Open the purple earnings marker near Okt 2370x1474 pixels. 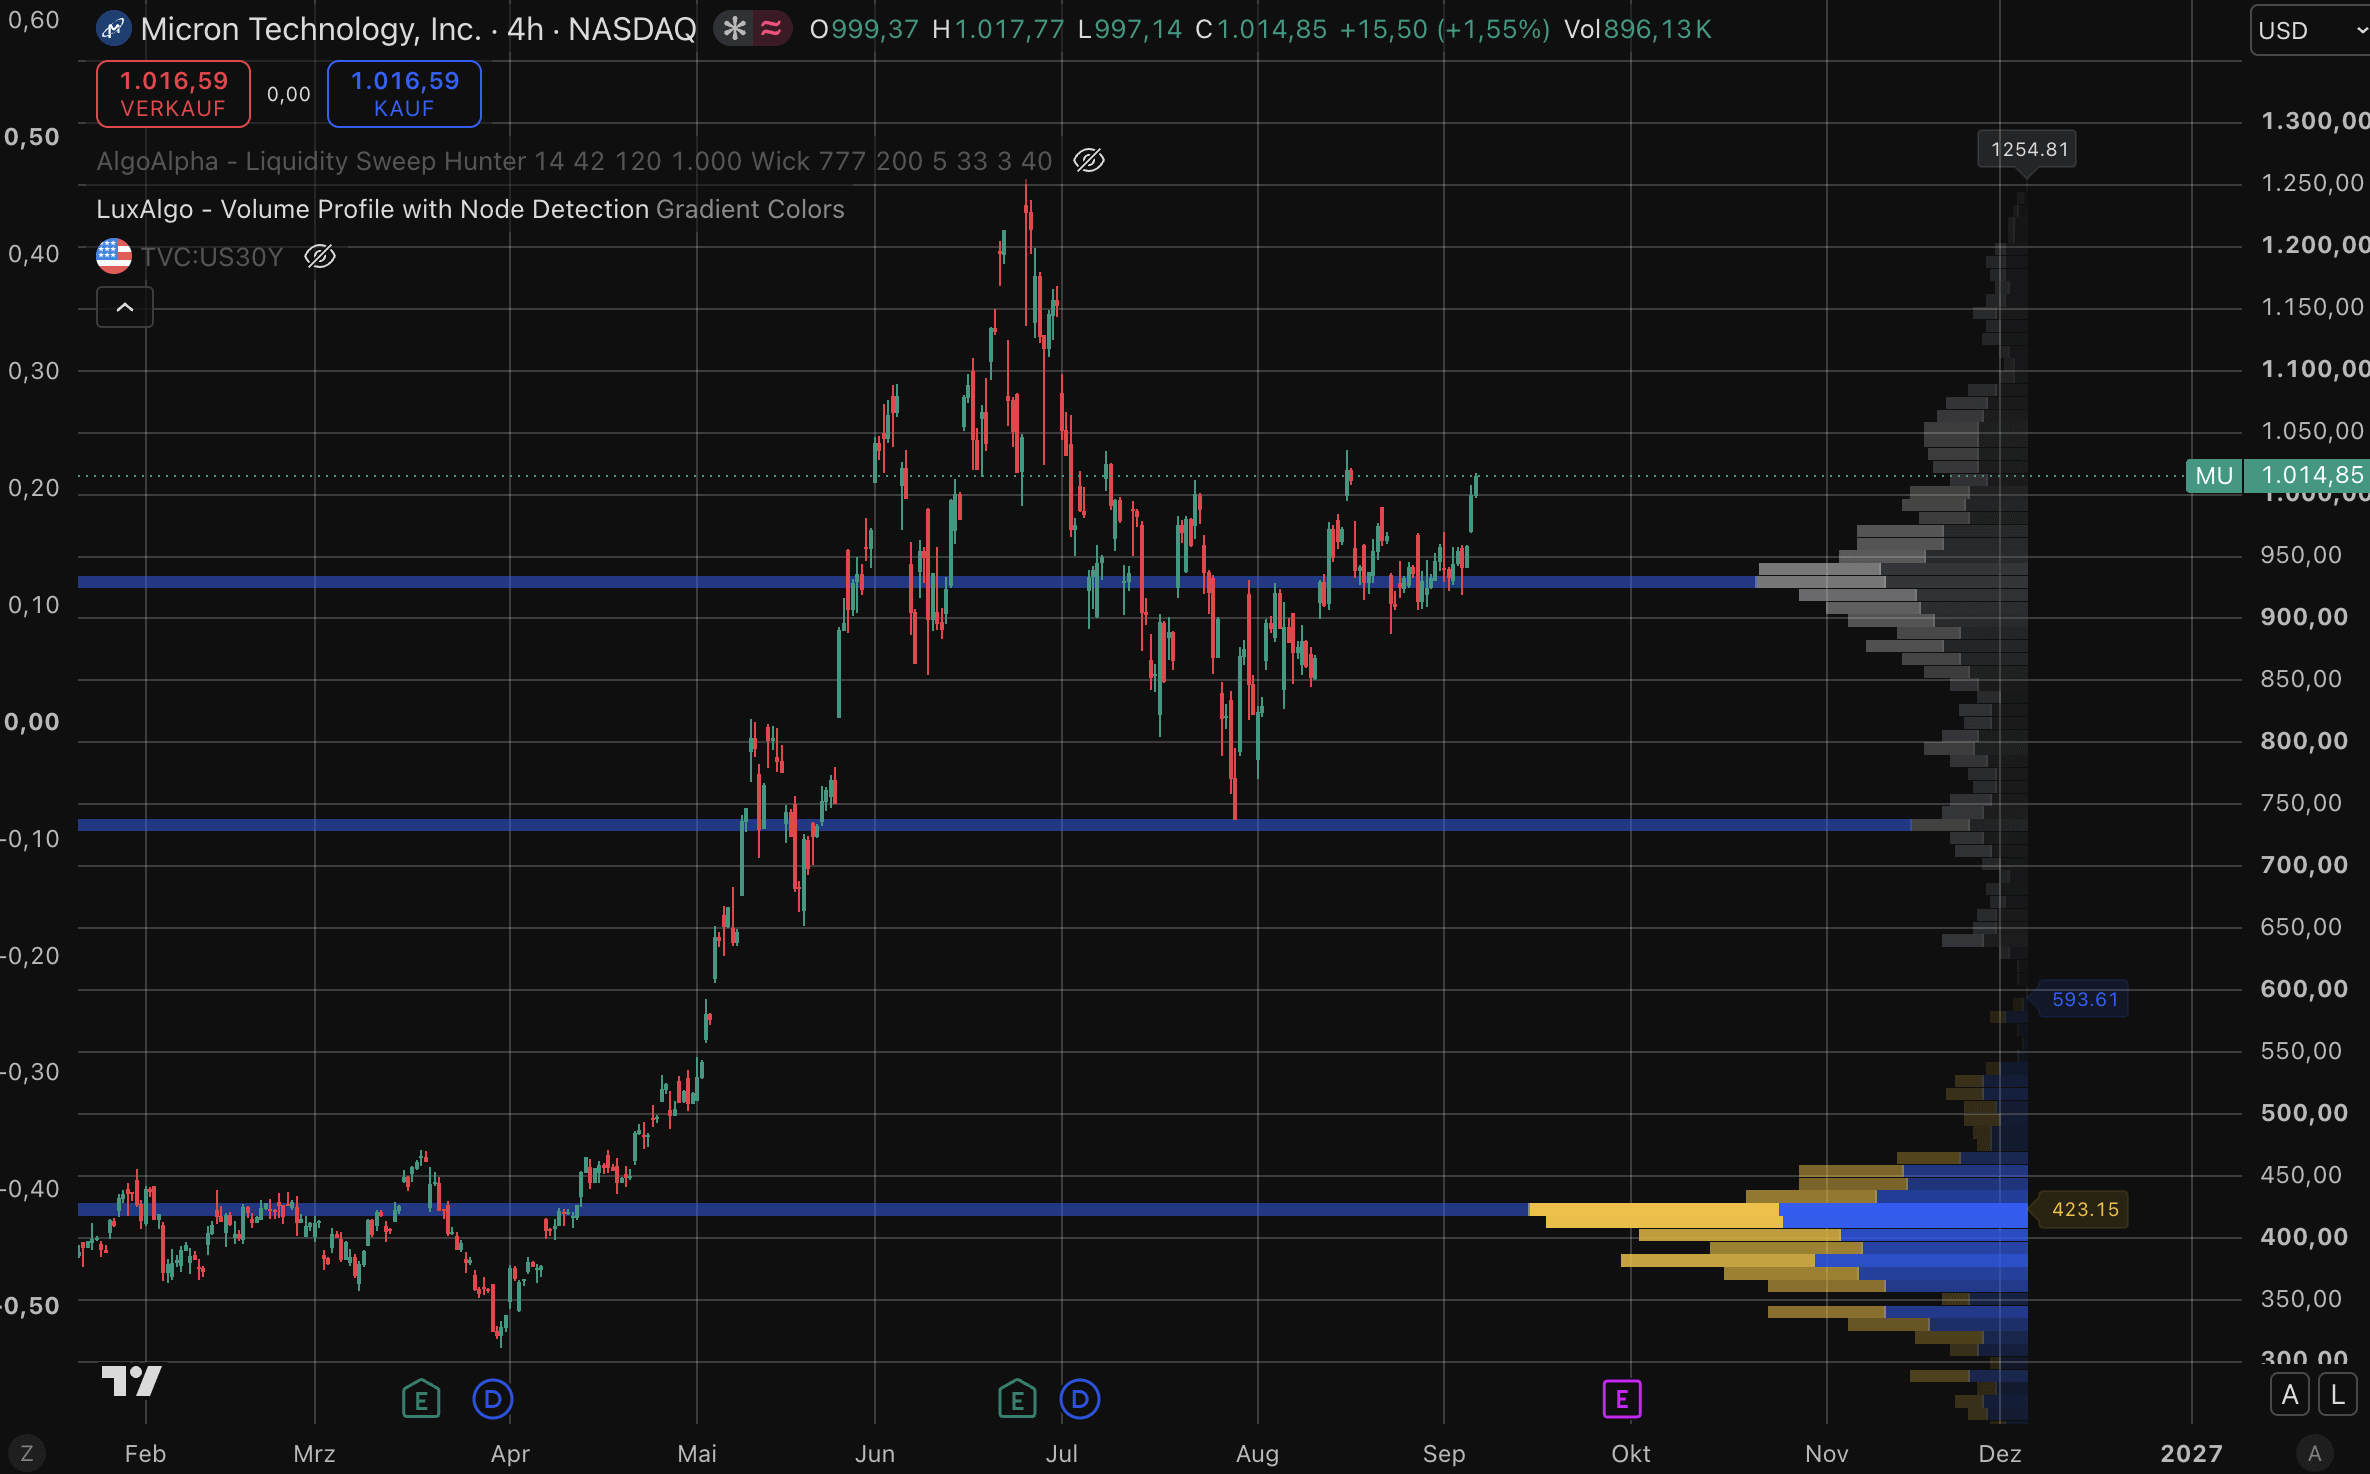click(x=1622, y=1399)
